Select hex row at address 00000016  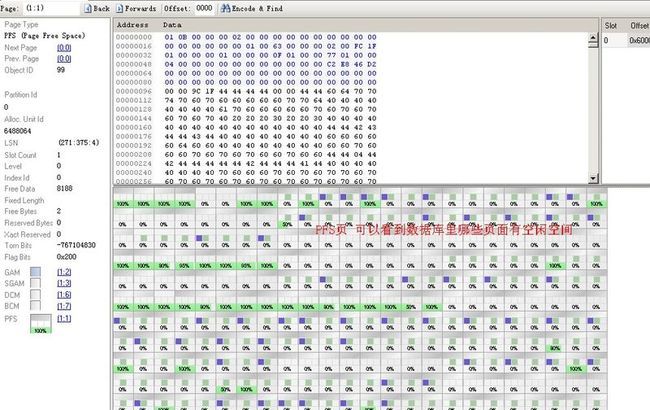tap(246, 46)
